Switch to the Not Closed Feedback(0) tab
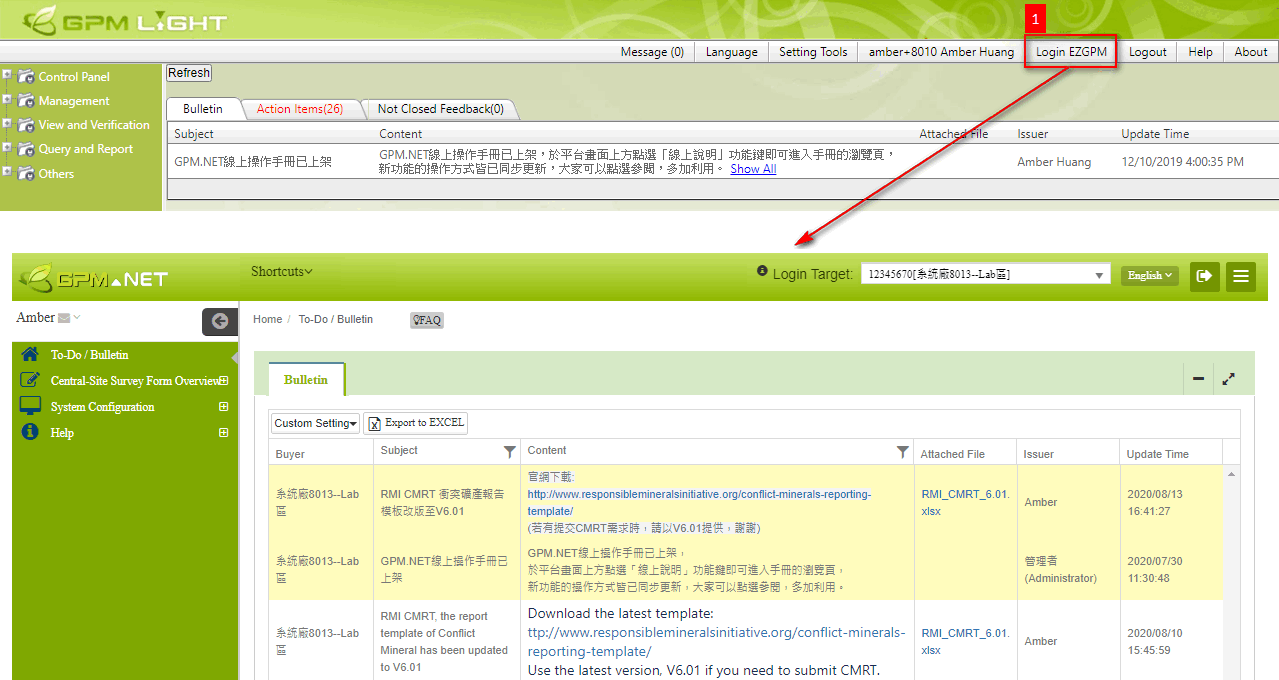This screenshot has height=680, width=1279. [441, 109]
